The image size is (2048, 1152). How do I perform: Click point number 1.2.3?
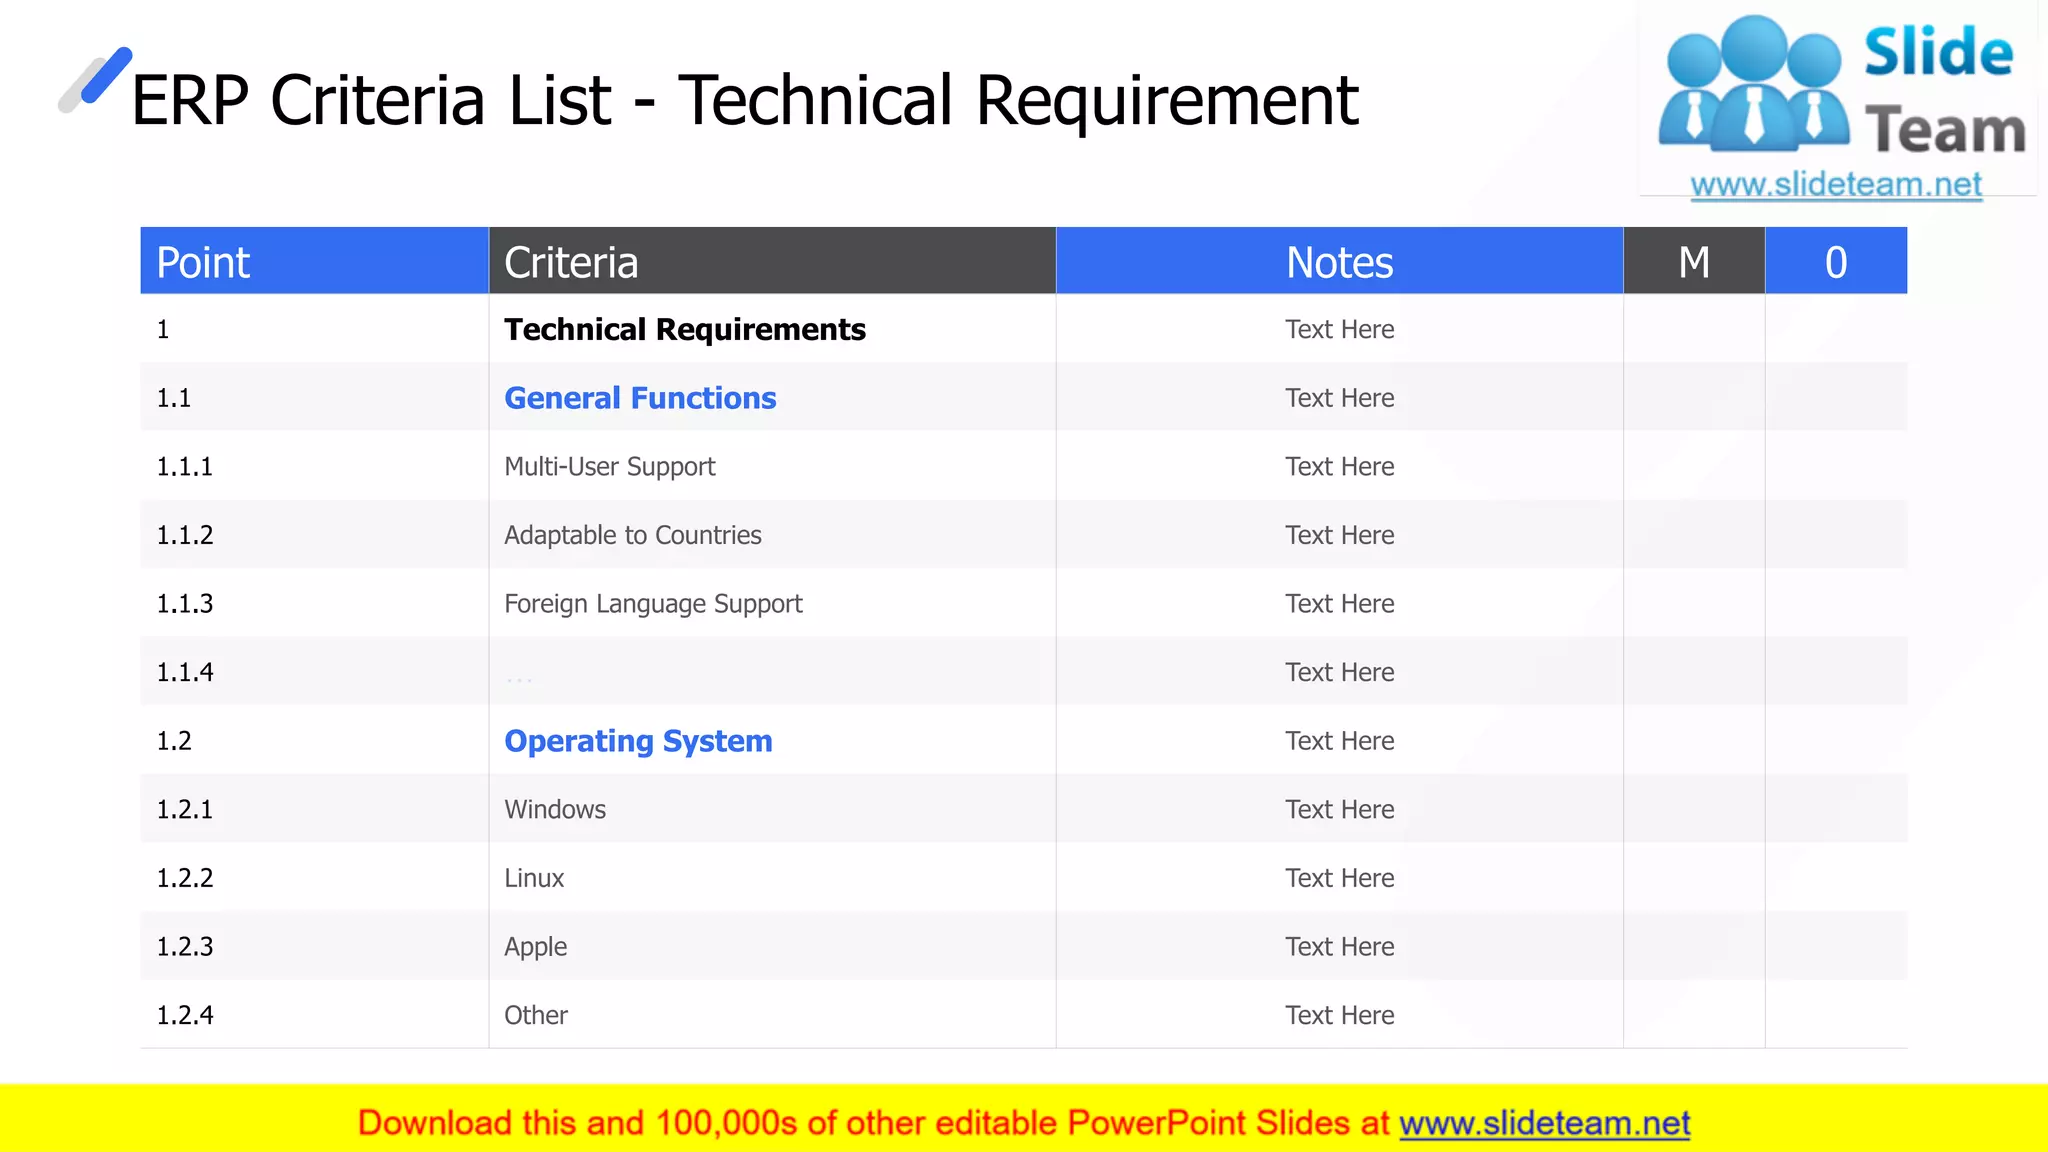185,947
